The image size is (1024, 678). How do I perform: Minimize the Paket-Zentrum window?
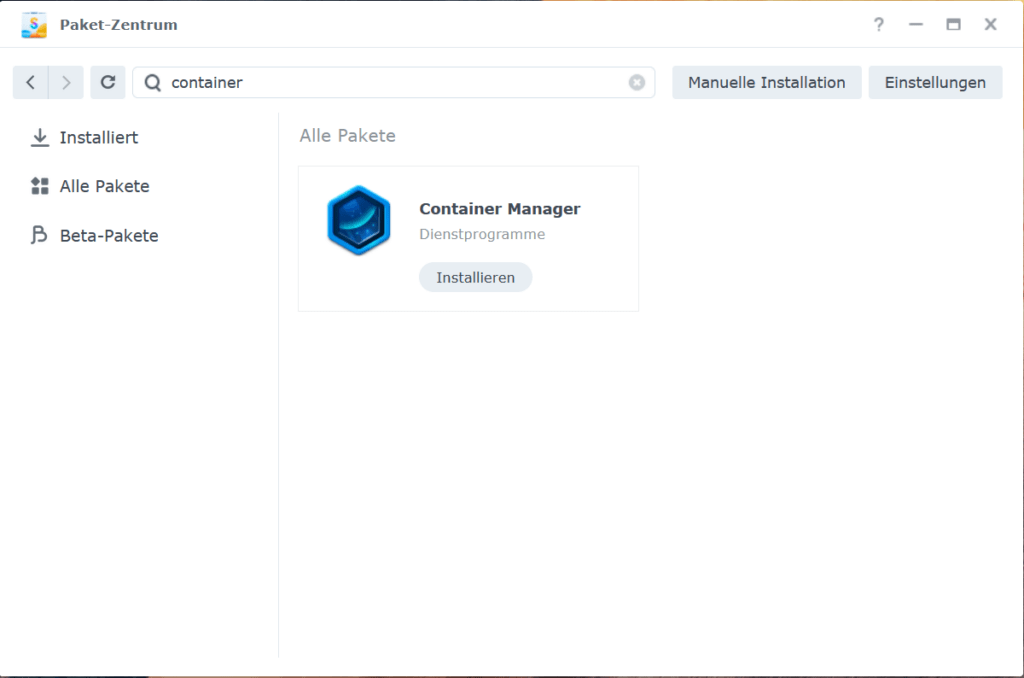pyautogui.click(x=916, y=25)
